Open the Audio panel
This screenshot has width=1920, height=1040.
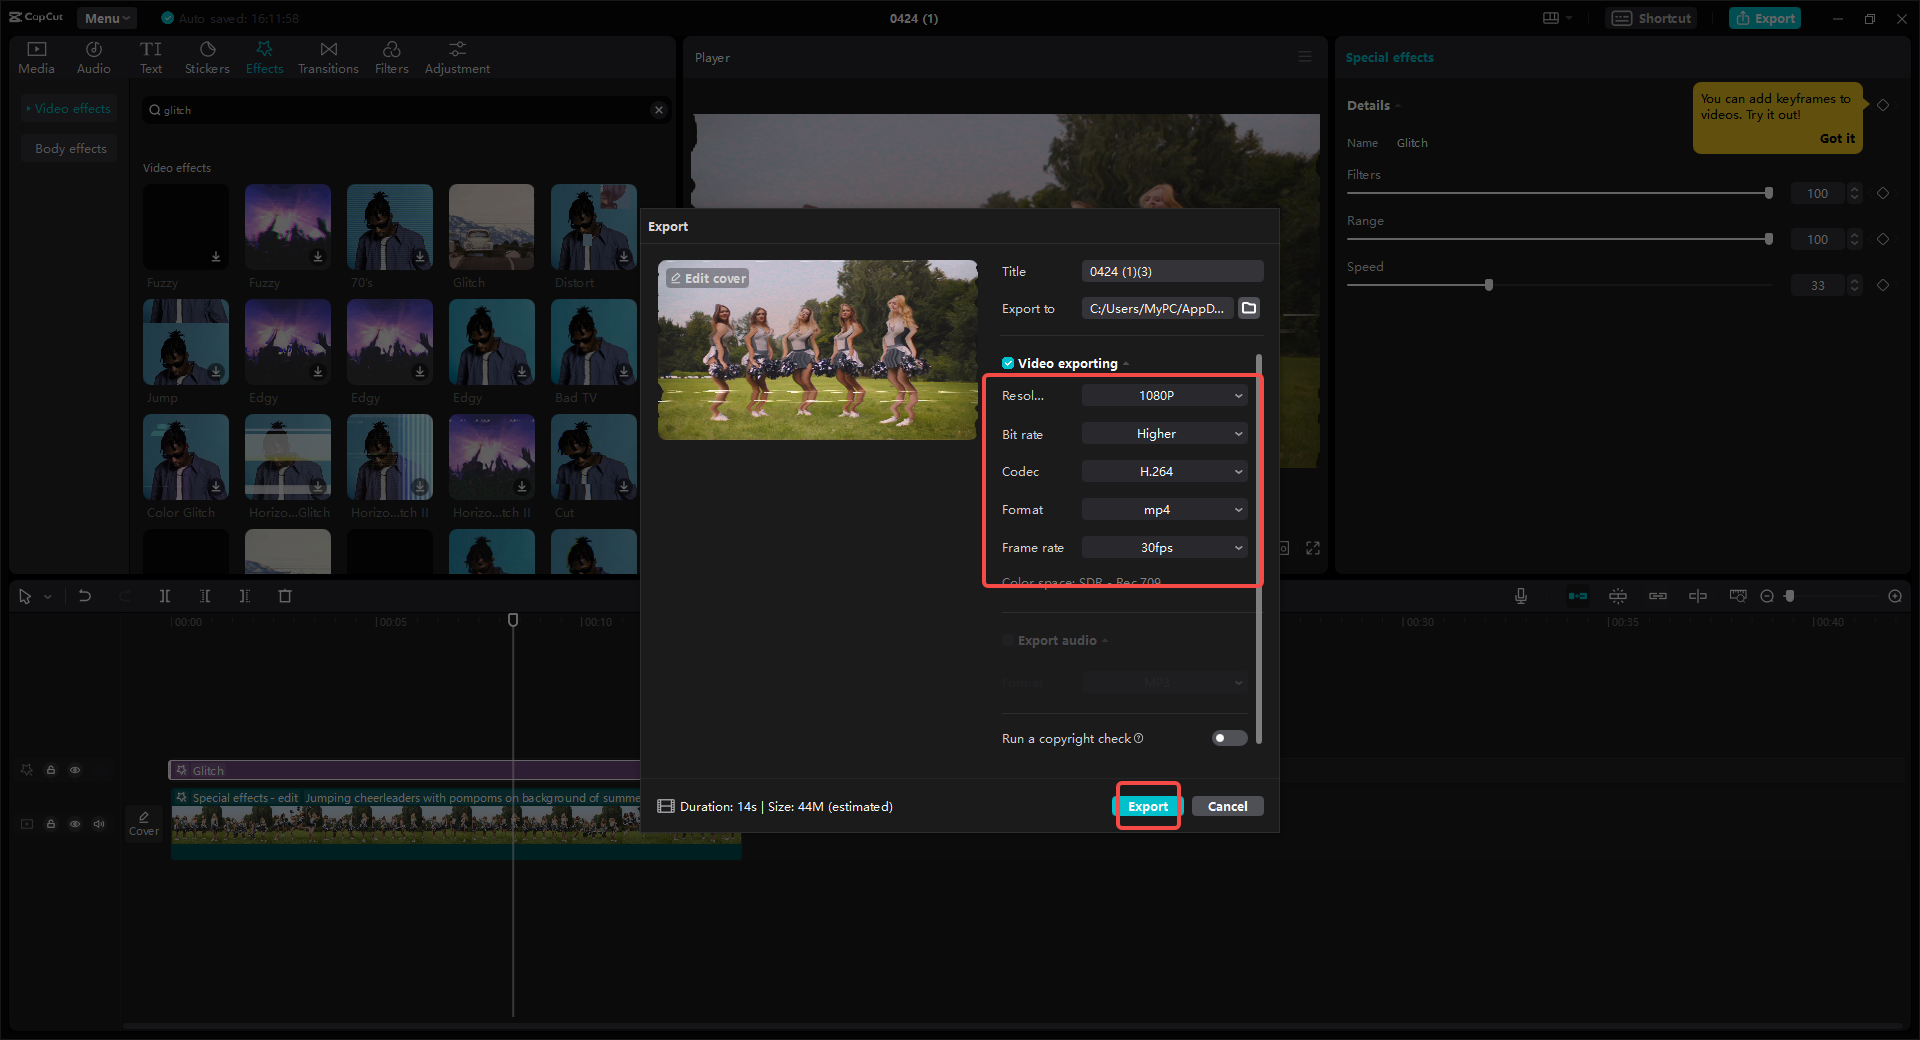point(92,55)
